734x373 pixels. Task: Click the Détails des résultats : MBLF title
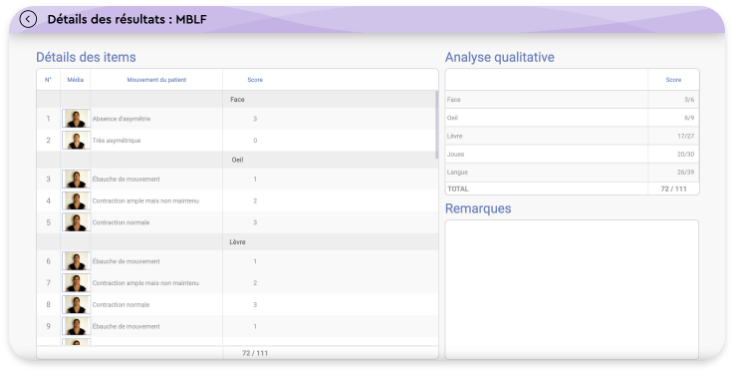pos(127,19)
